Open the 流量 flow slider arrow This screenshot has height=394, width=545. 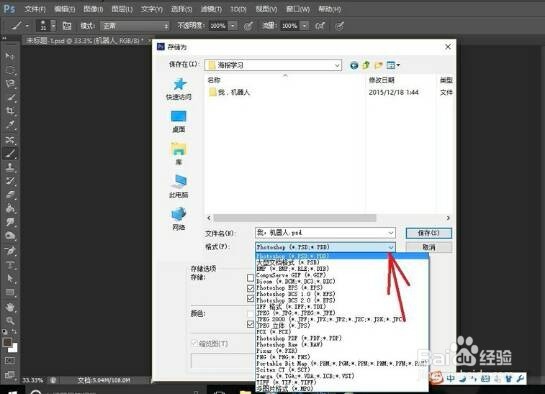(304, 26)
